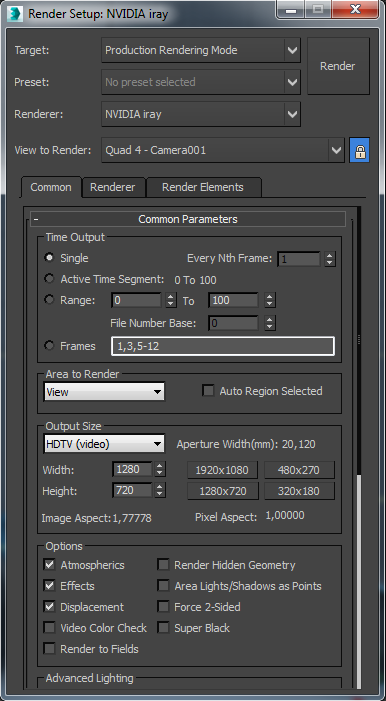Click the Range end field showing 100
Viewport: 386px width, 701px height.
[x=233, y=300]
